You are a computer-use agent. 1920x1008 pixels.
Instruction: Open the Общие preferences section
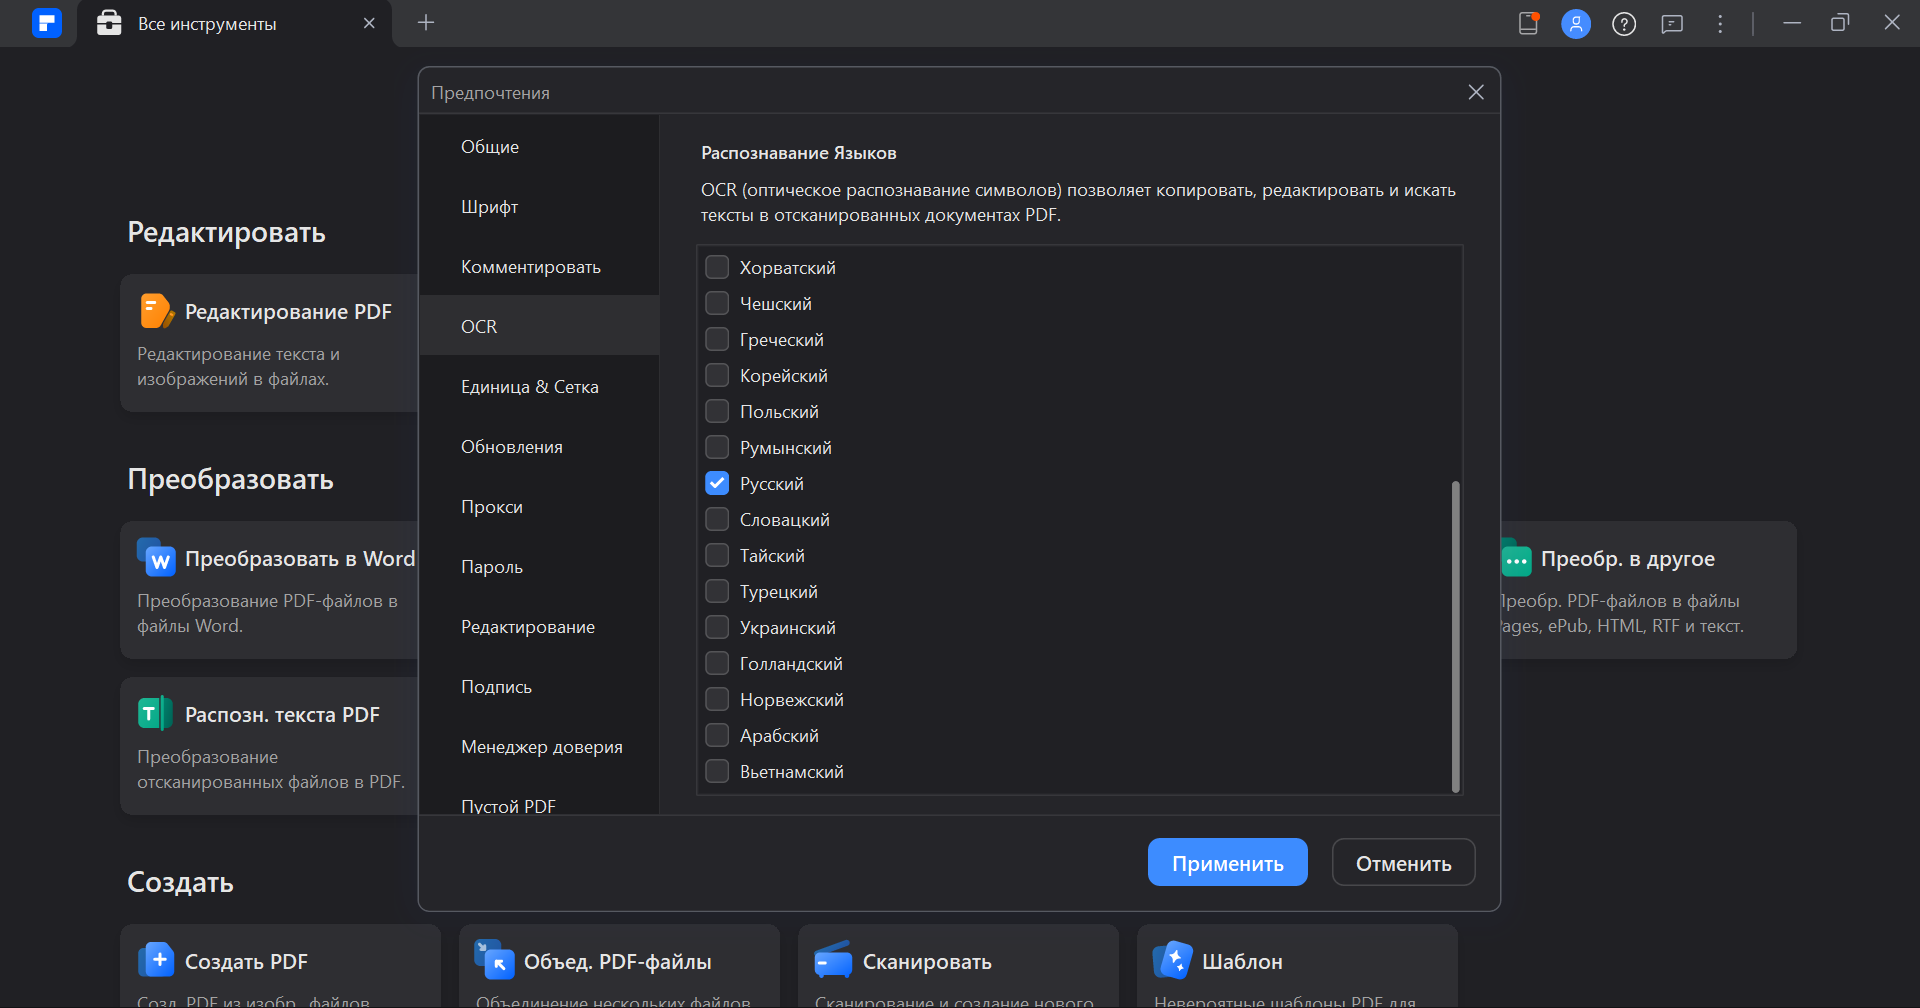pyautogui.click(x=539, y=147)
